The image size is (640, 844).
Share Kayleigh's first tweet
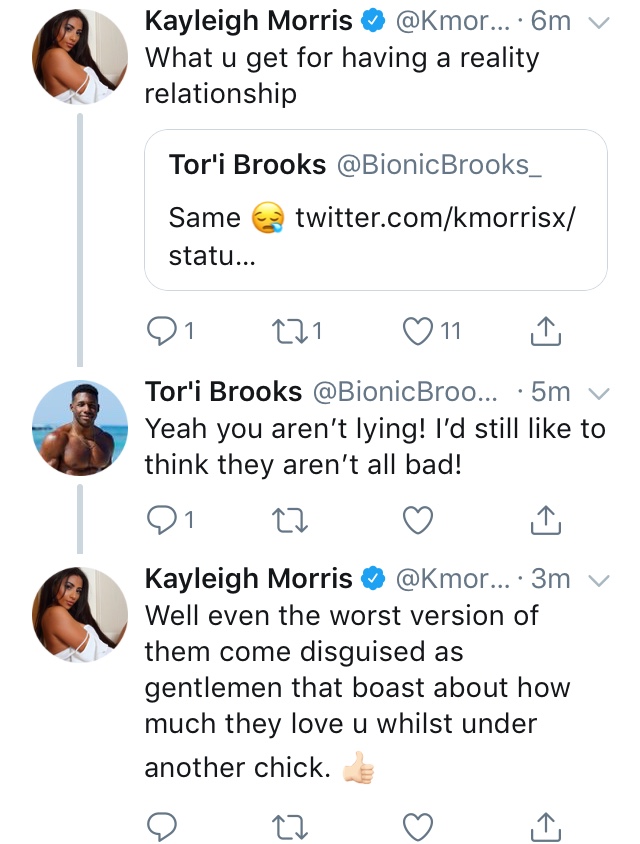(545, 330)
